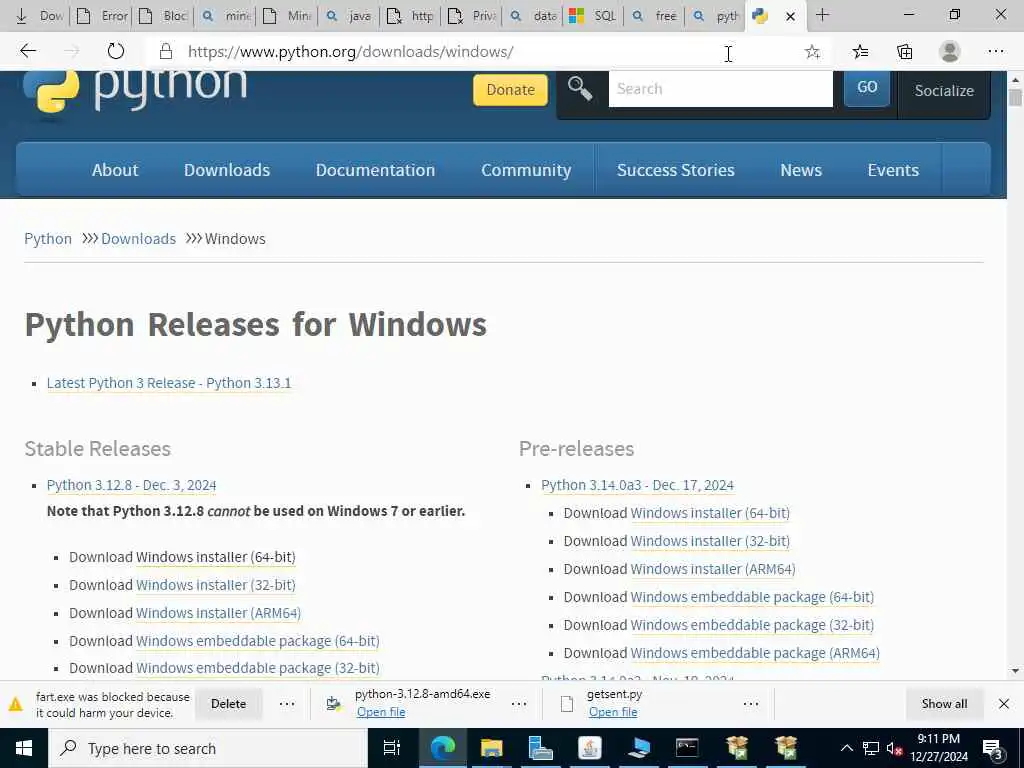
Task: Open File Explorer from taskbar
Action: pyautogui.click(x=491, y=748)
